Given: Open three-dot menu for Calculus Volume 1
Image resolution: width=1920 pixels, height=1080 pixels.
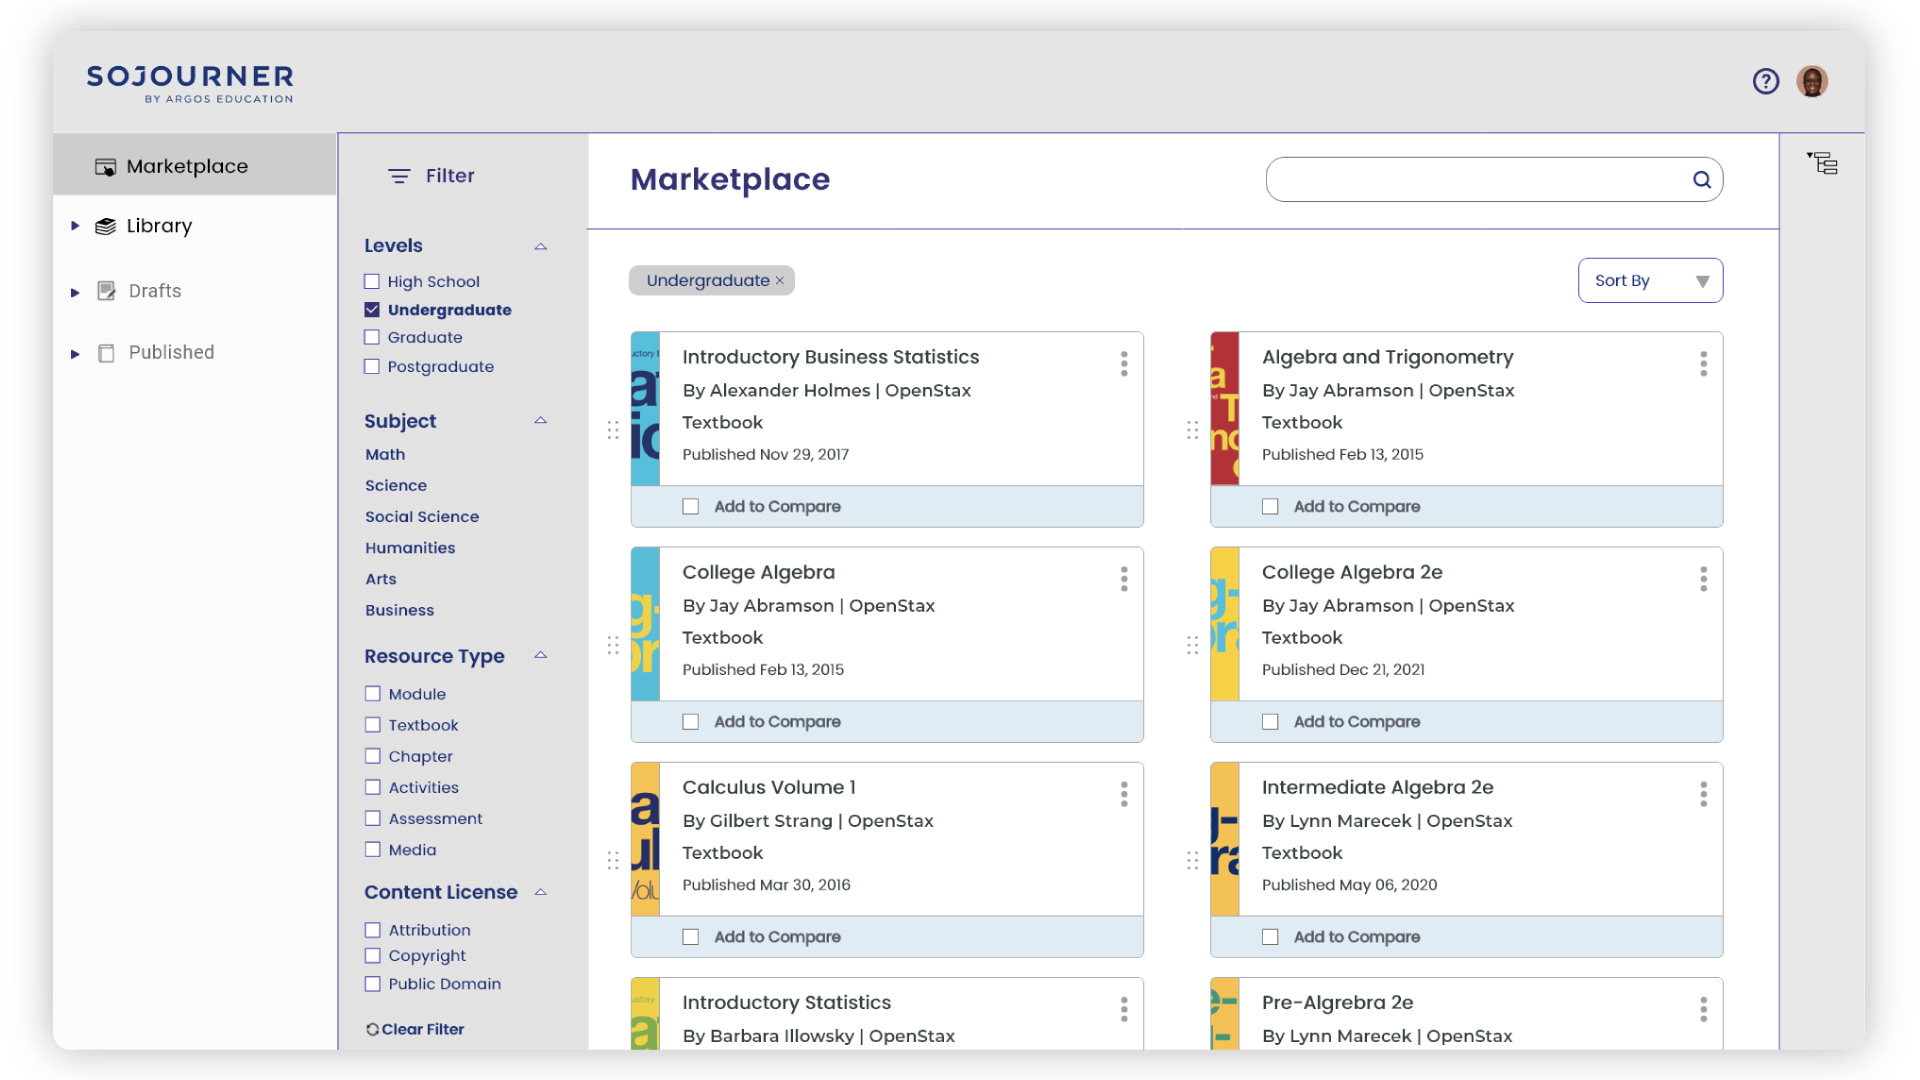Looking at the screenshot, I should (x=1124, y=794).
